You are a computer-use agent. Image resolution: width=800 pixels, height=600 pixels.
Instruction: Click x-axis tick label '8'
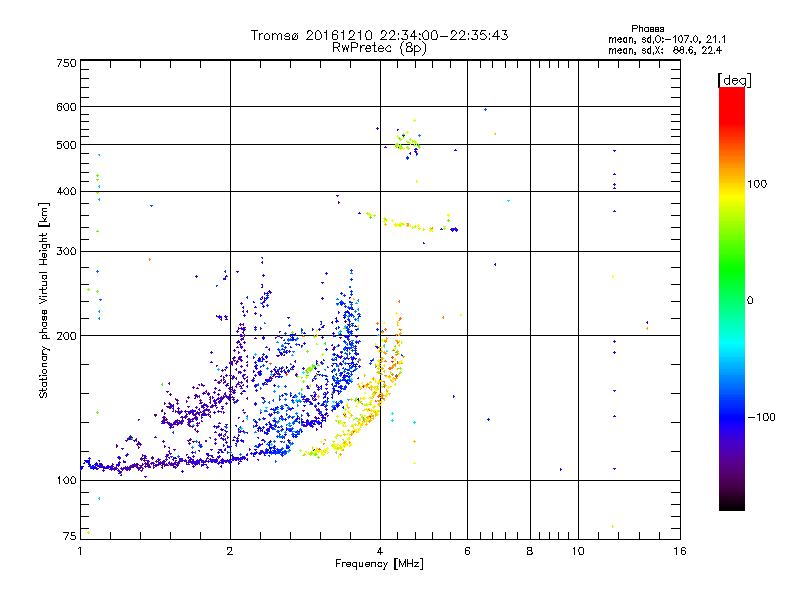[530, 551]
